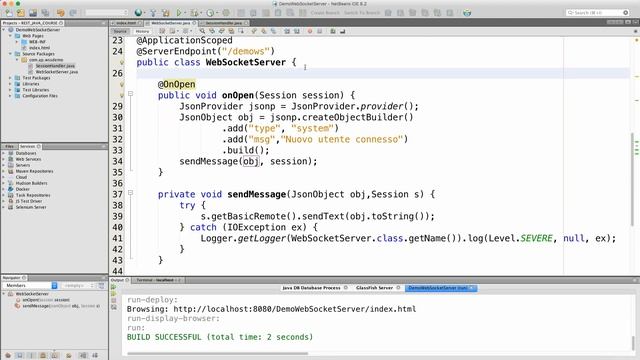Select DemoWebSocketServer (run) output tab

(440, 288)
